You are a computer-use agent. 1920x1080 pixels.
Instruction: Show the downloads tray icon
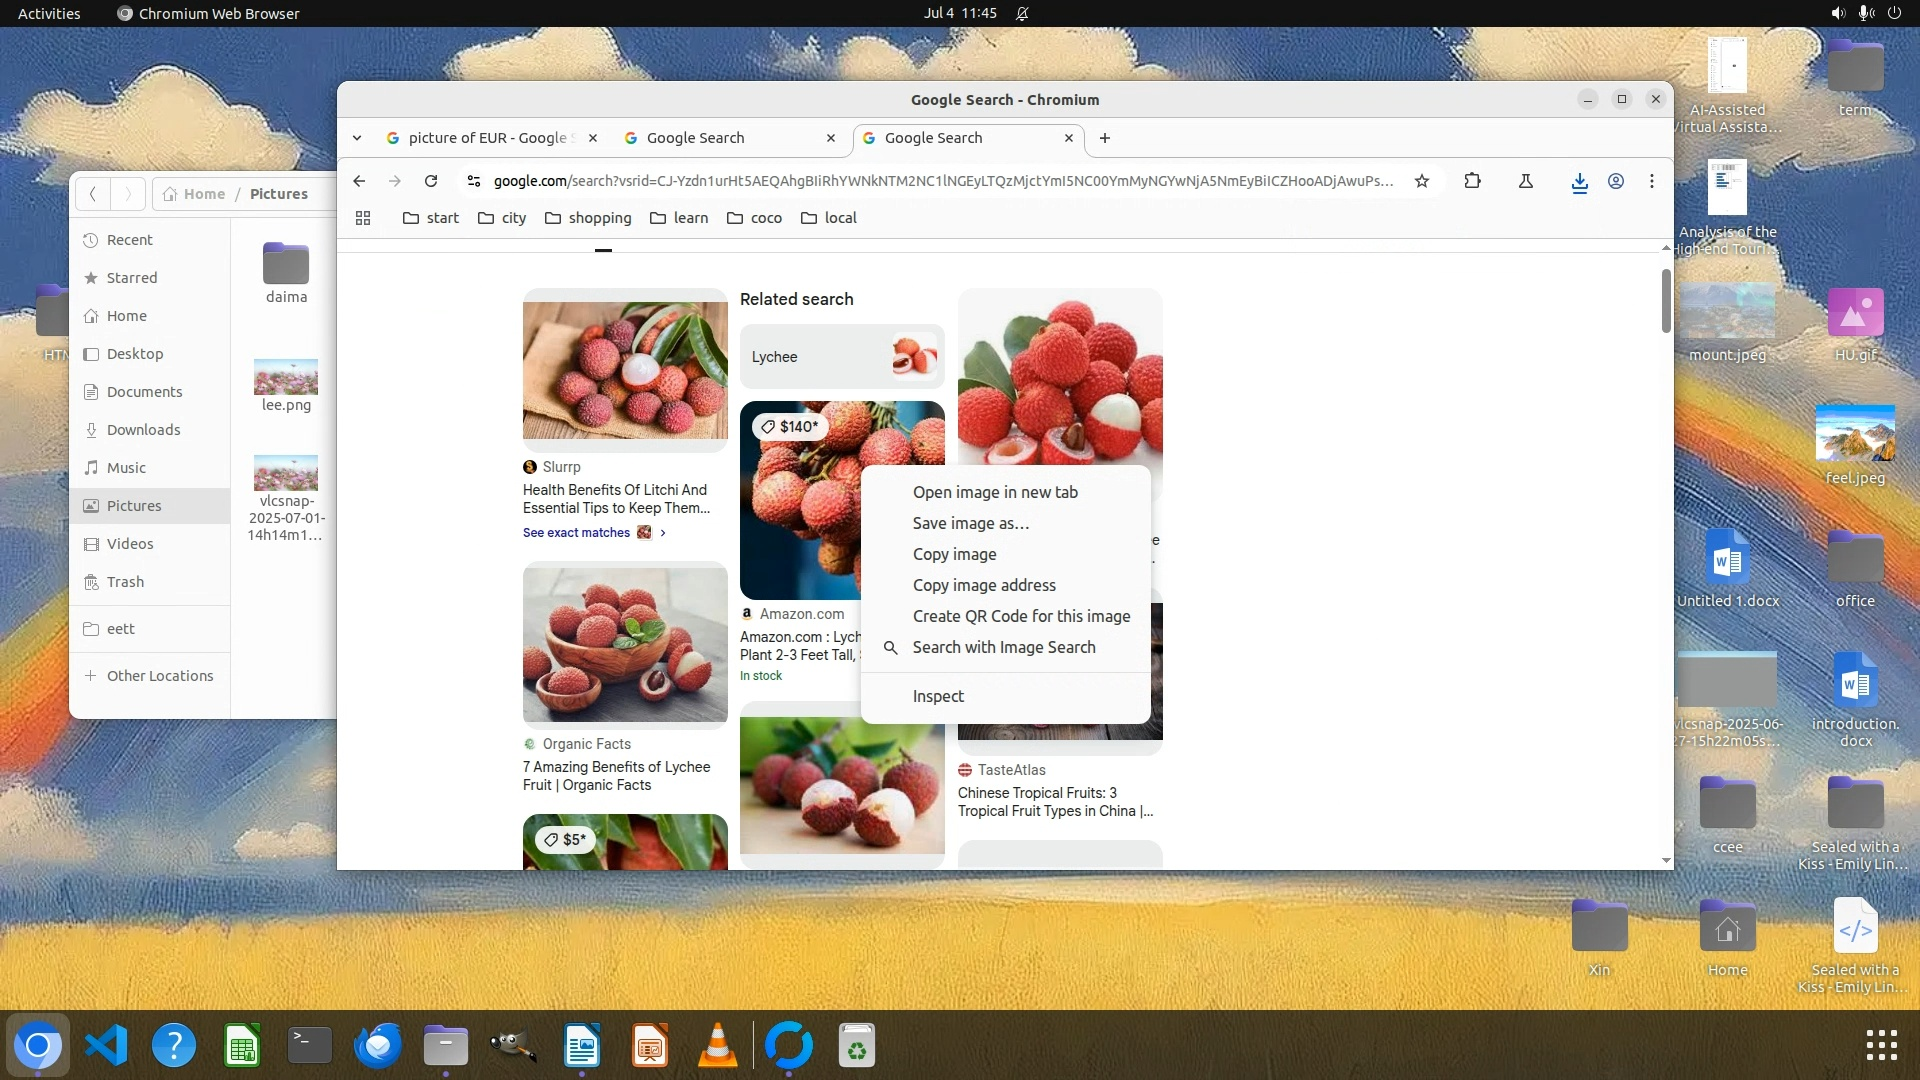click(x=1579, y=182)
